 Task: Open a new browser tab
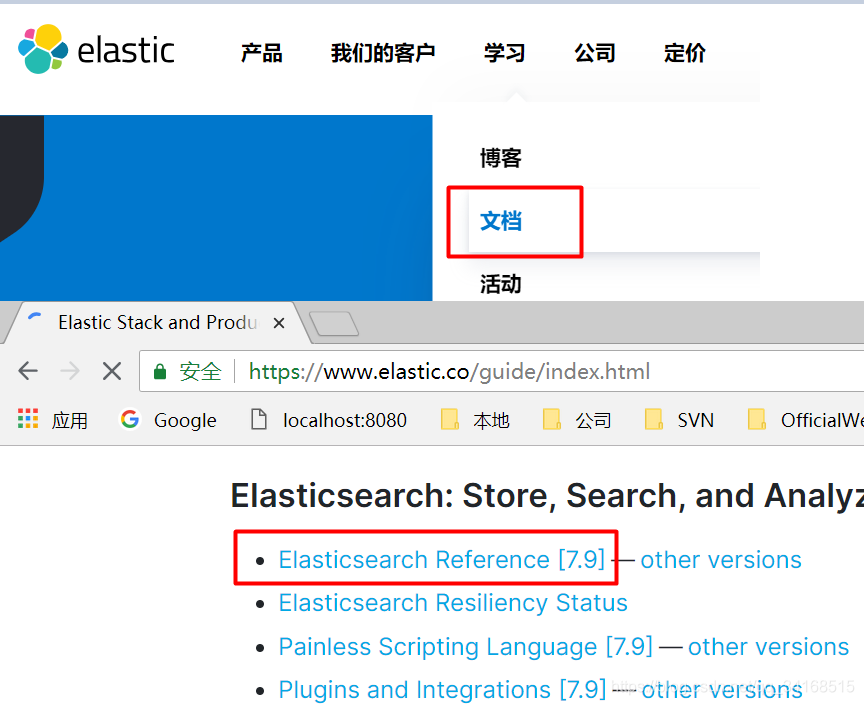pos(333,324)
